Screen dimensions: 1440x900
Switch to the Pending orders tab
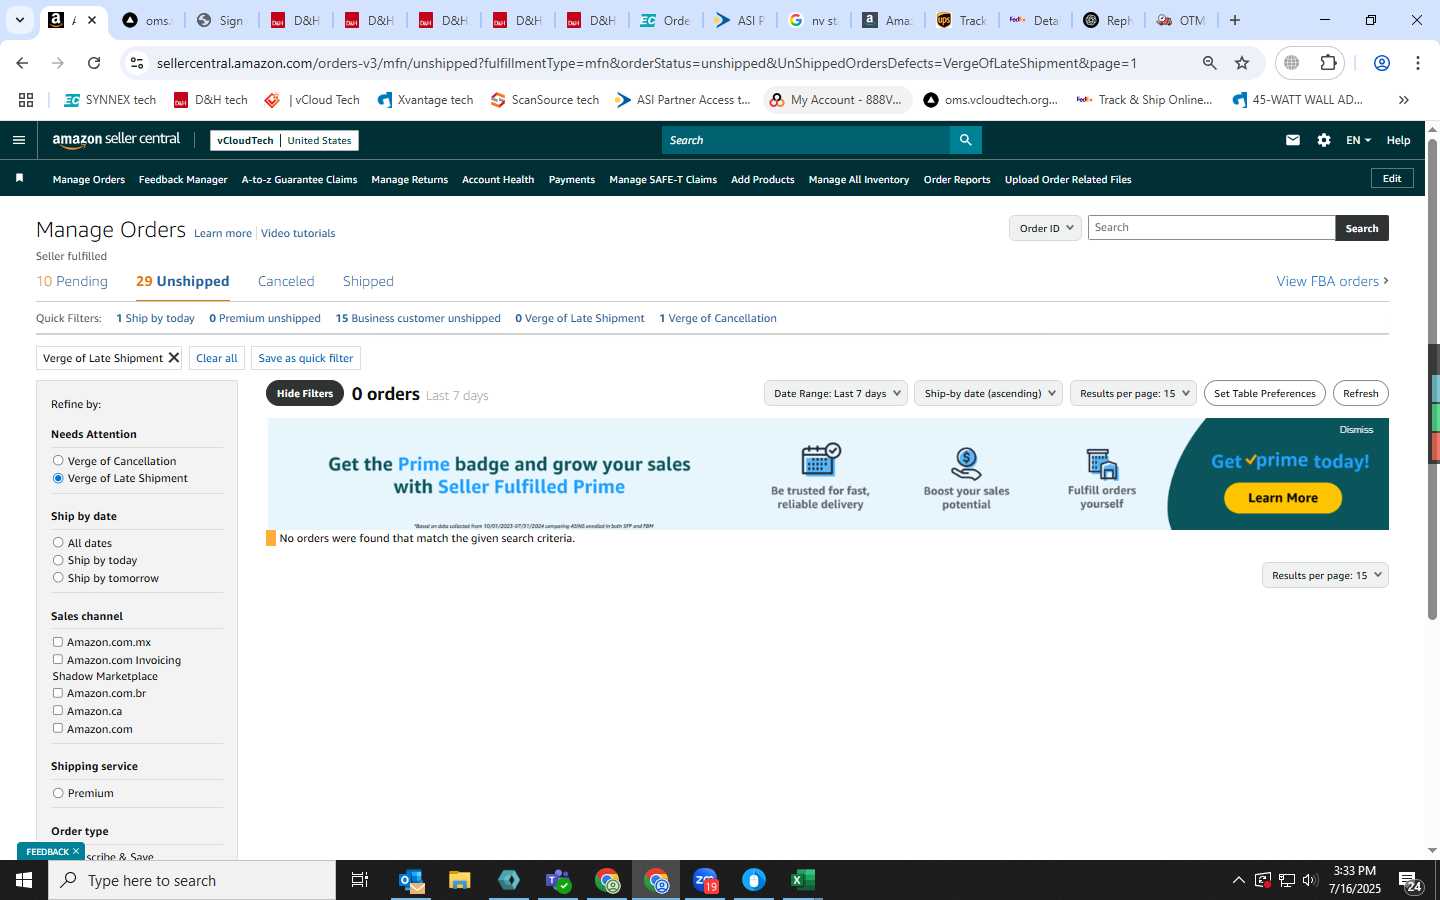click(72, 281)
